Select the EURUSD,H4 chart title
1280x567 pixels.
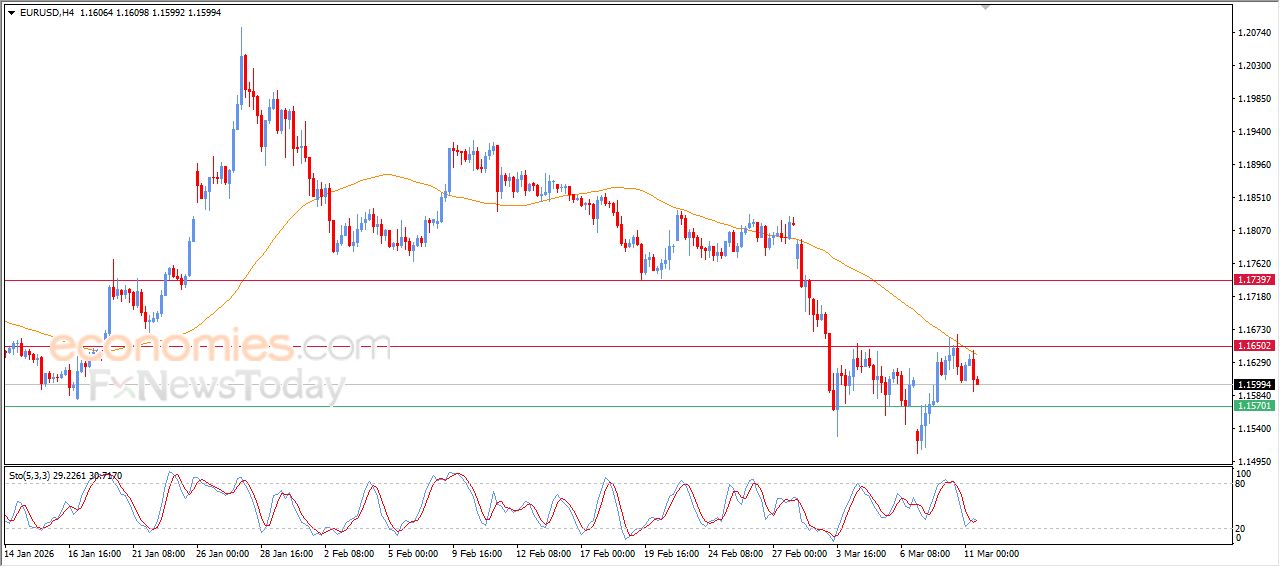click(x=46, y=12)
